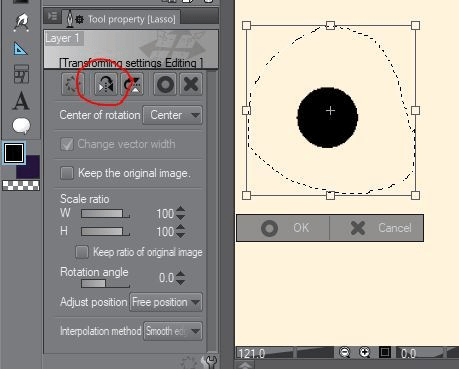The height and width of the screenshot is (369, 459).
Task: Confirm transform with panel circle icon
Action: click(165, 84)
